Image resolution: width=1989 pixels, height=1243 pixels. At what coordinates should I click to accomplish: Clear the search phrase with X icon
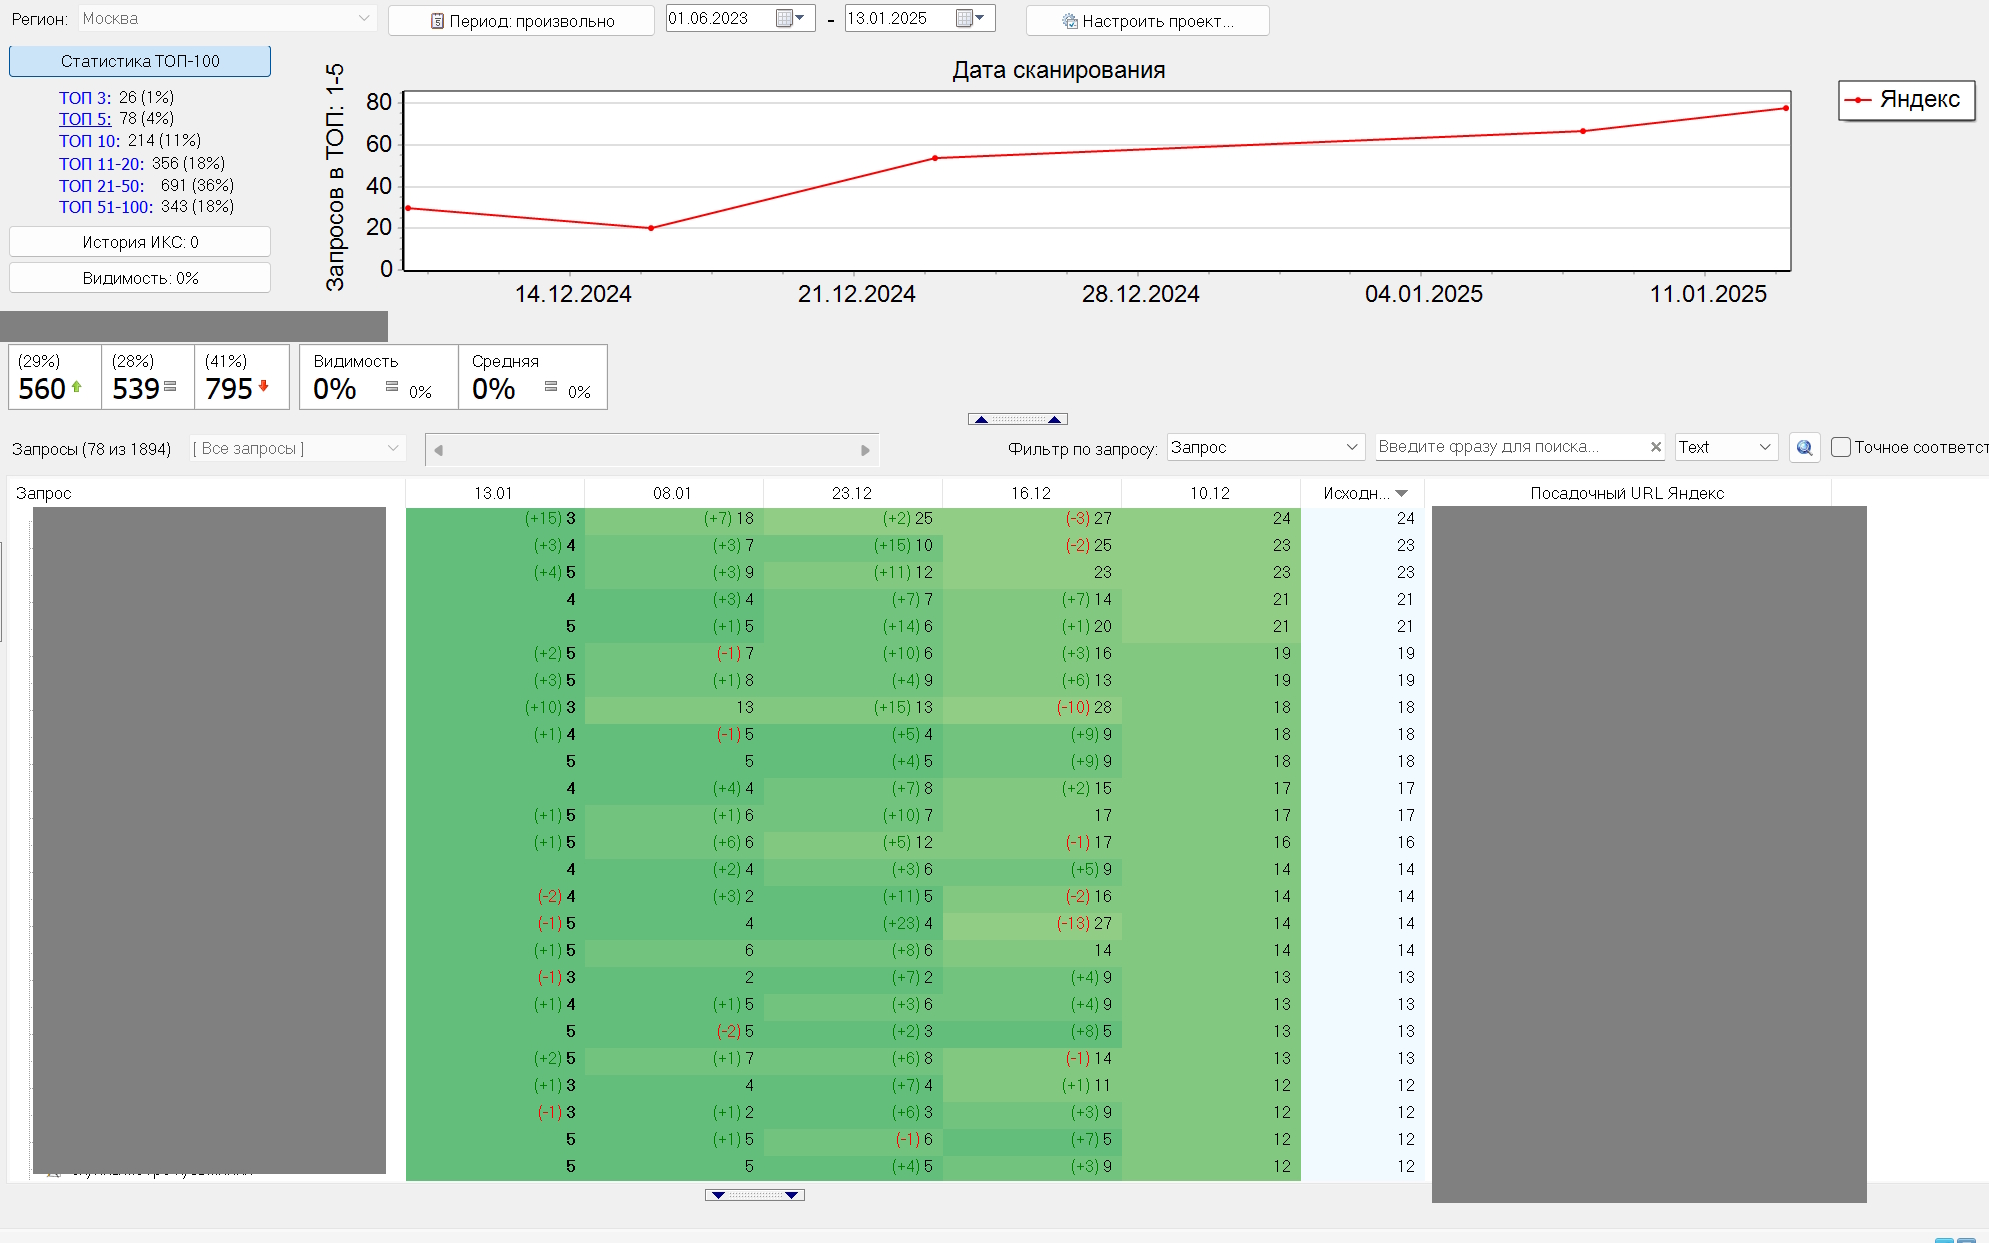coord(1656,447)
